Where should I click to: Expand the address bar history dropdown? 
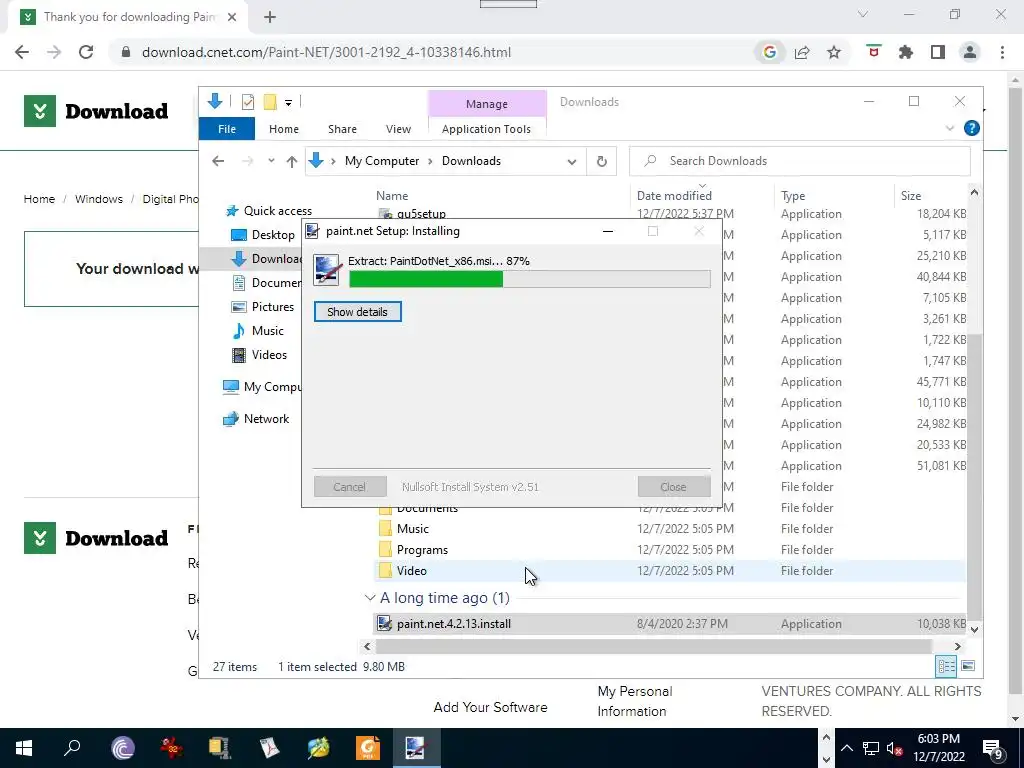coord(571,161)
